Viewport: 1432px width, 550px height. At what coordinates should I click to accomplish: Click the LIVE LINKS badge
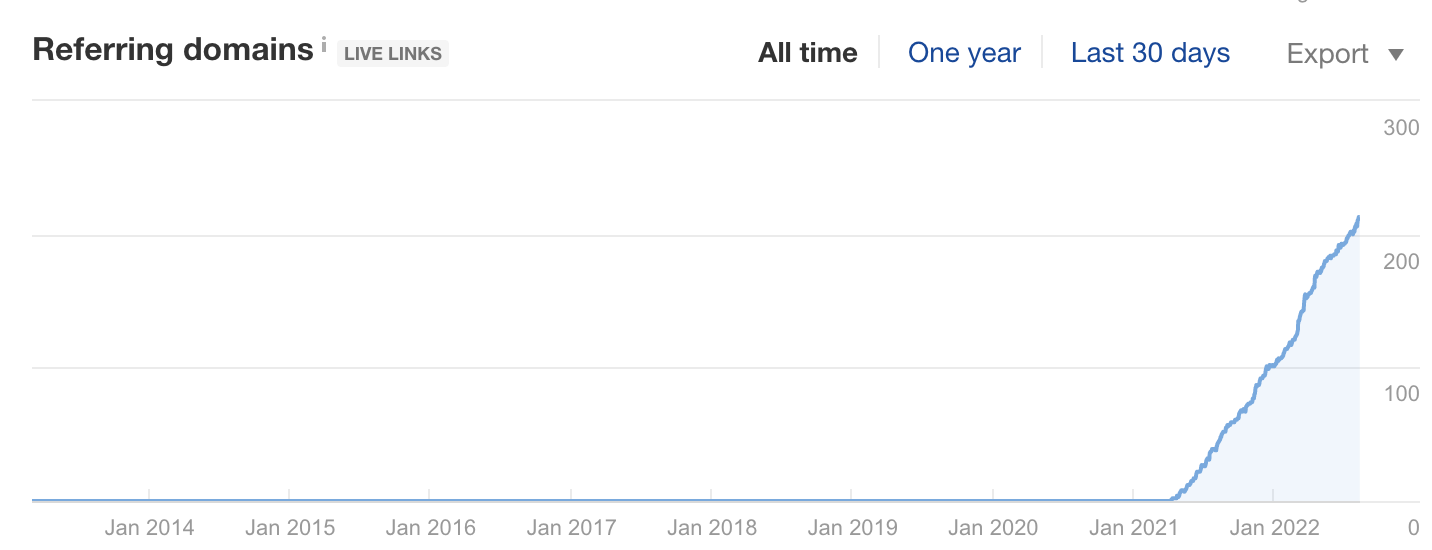pyautogui.click(x=393, y=54)
